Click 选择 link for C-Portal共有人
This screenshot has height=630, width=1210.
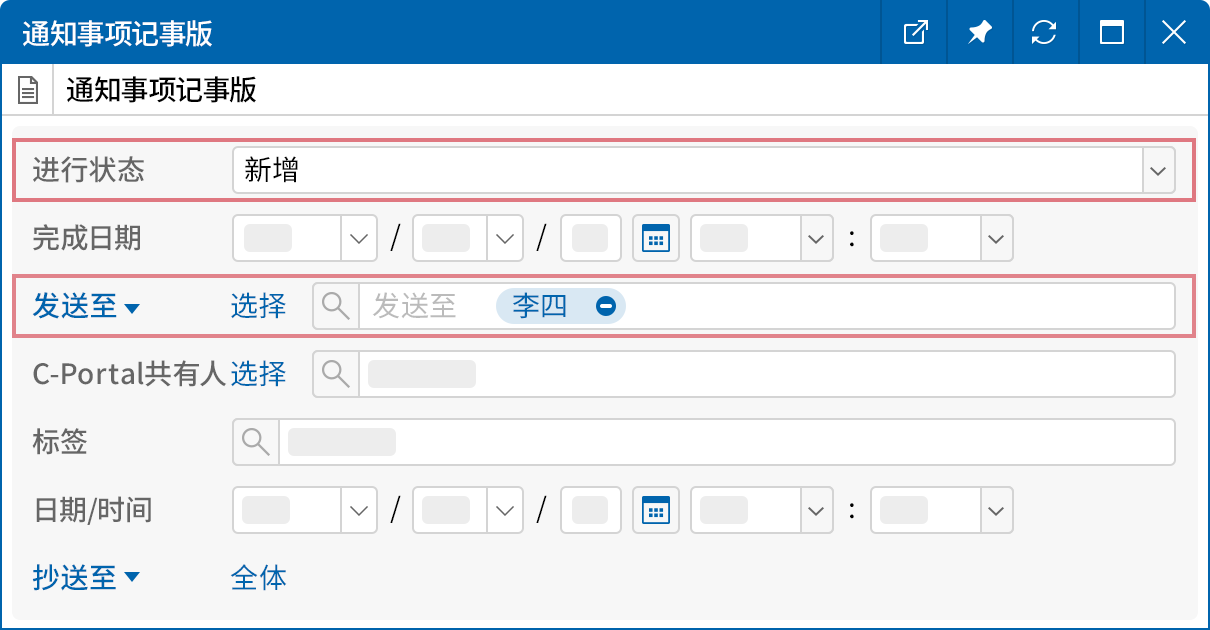258,374
